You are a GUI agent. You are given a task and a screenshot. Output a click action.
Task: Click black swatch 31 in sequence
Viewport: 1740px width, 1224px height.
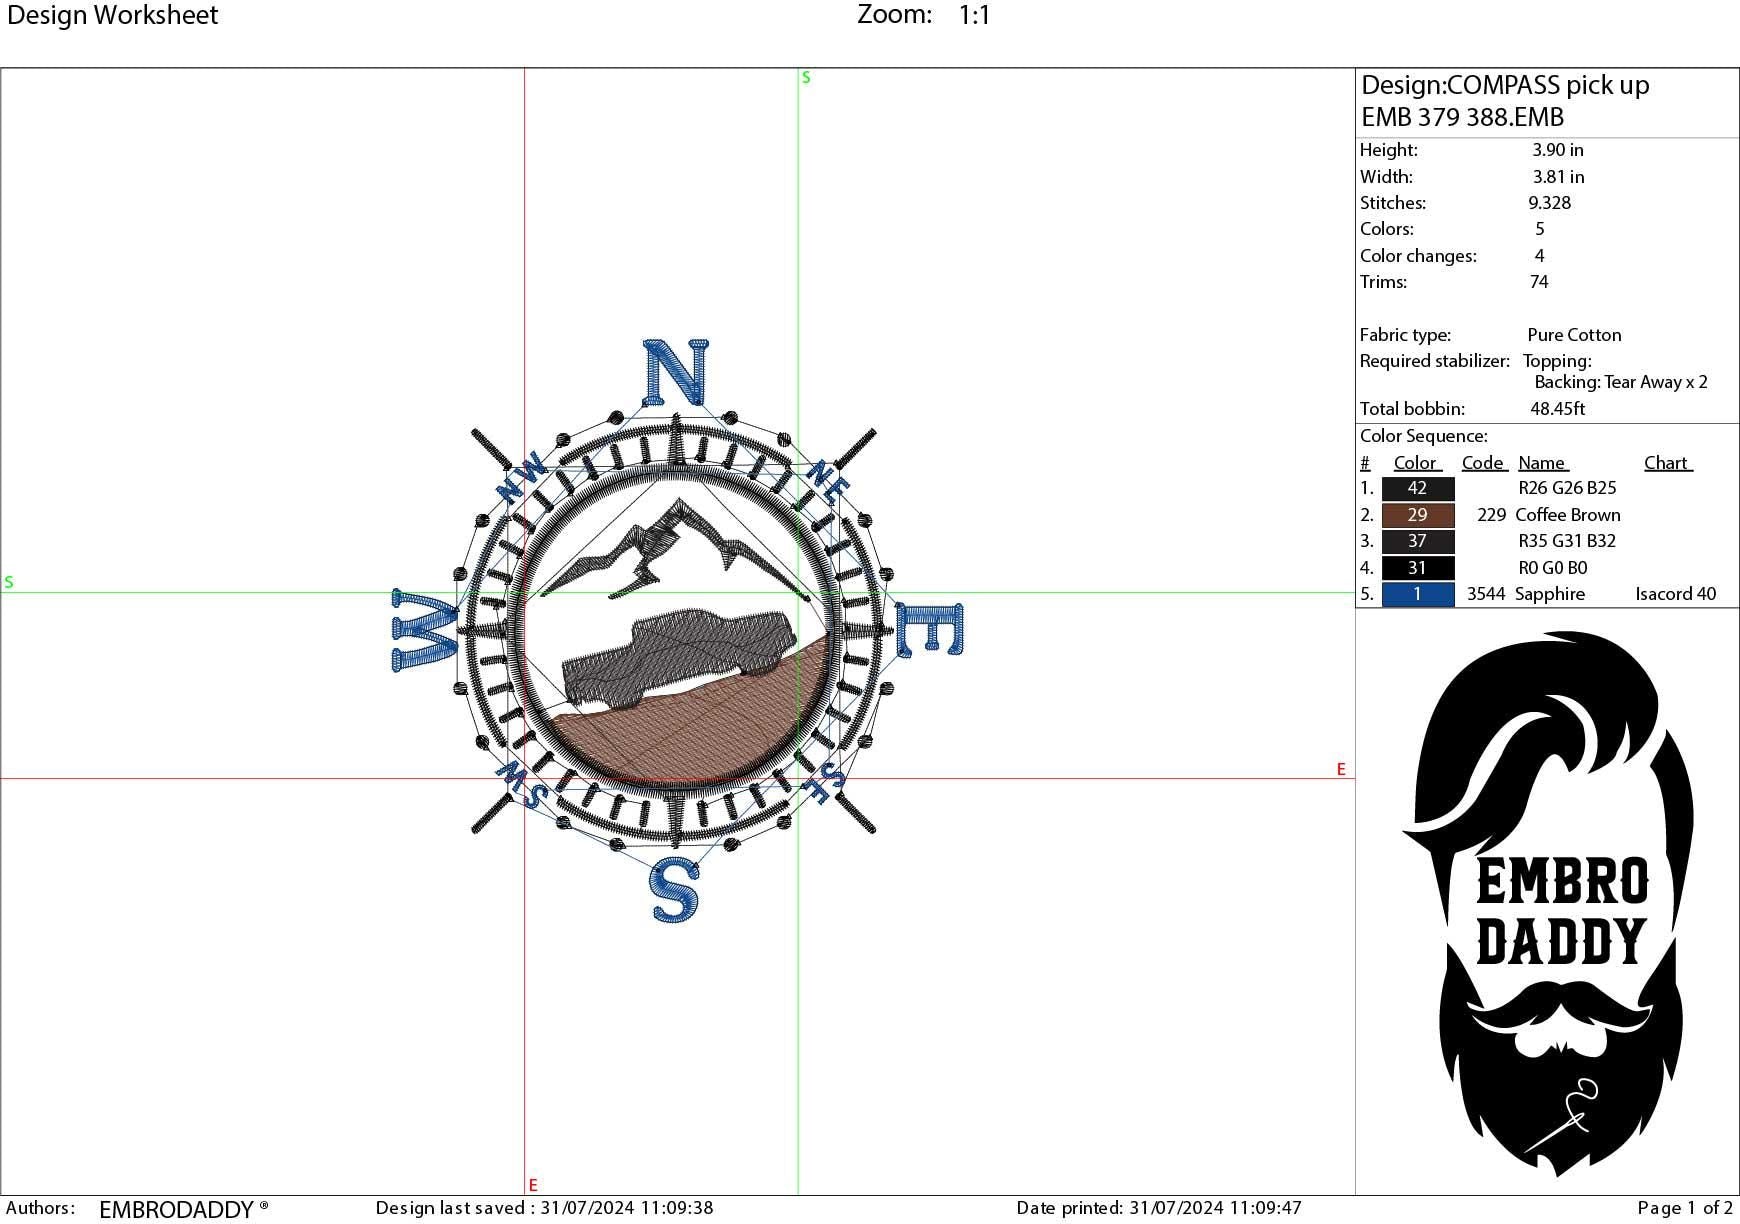pos(1417,568)
